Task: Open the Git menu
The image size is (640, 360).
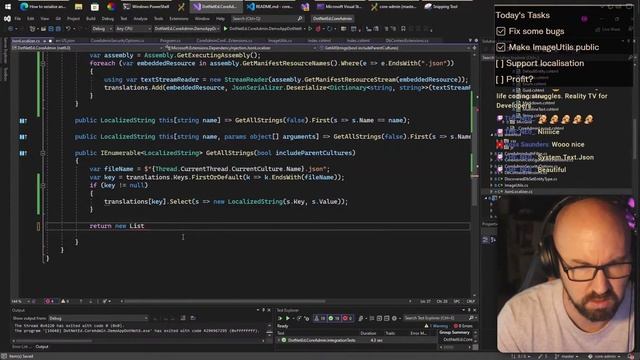Action: click(58, 18)
